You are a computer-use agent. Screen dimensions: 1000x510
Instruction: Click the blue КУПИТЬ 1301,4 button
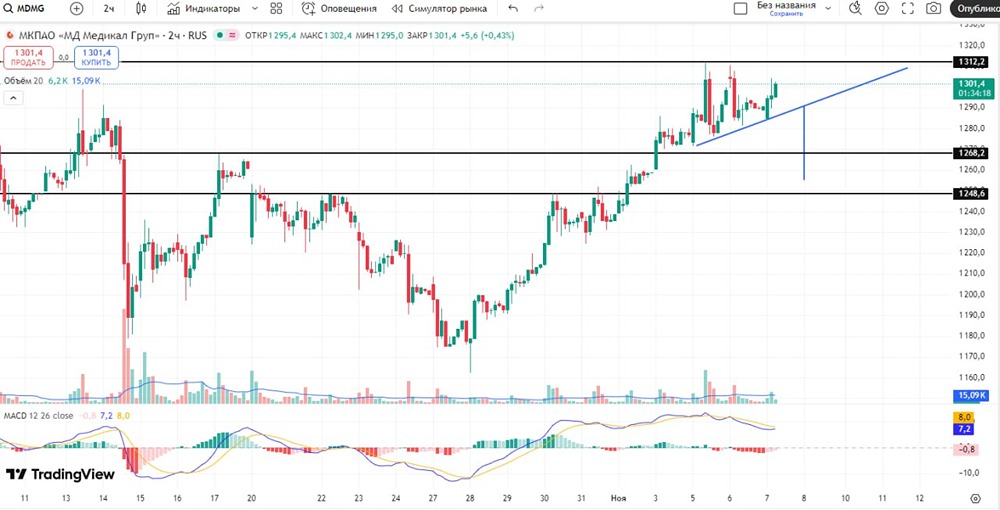pos(96,57)
